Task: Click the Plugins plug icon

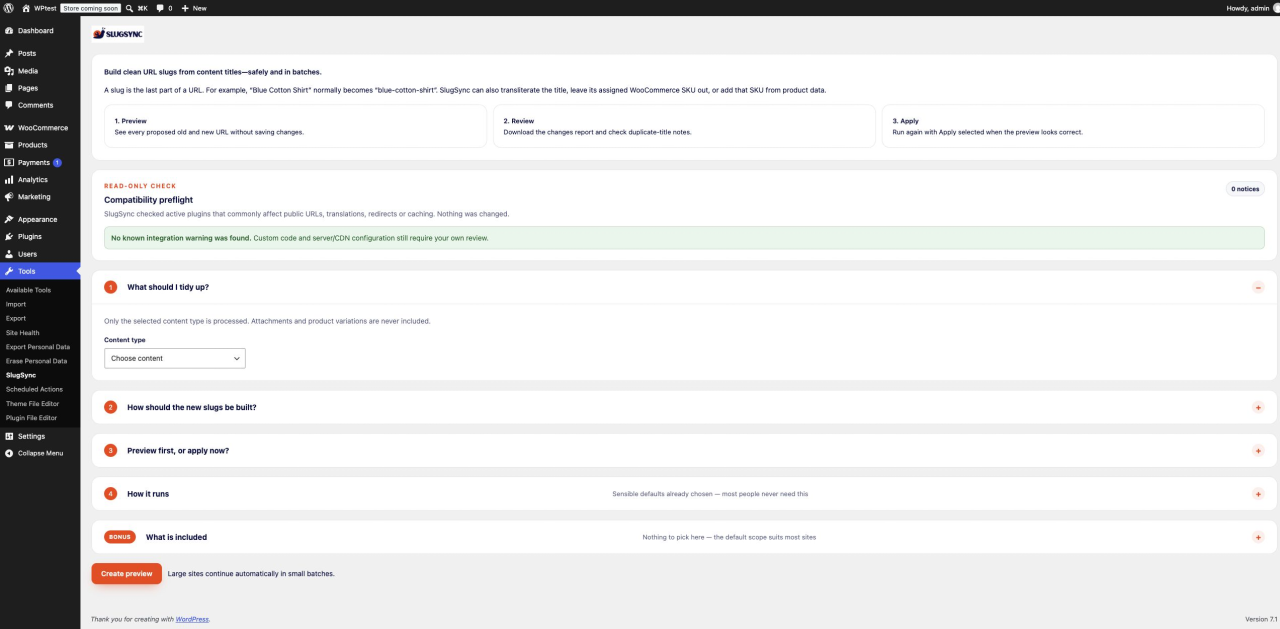Action: (x=9, y=237)
